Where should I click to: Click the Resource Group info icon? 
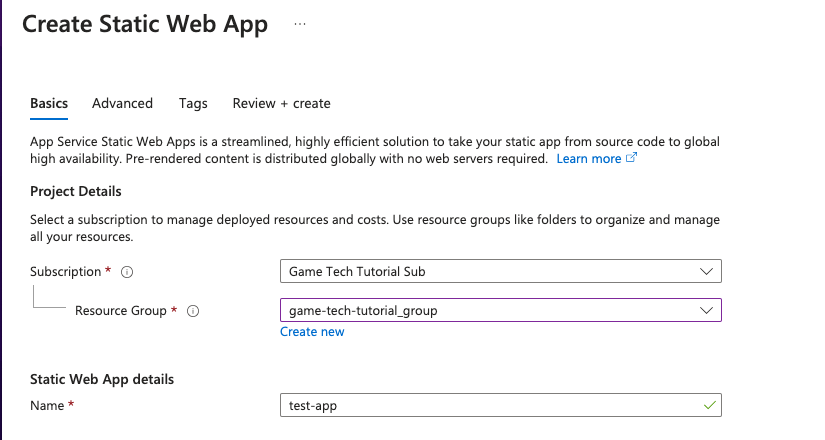(193, 311)
